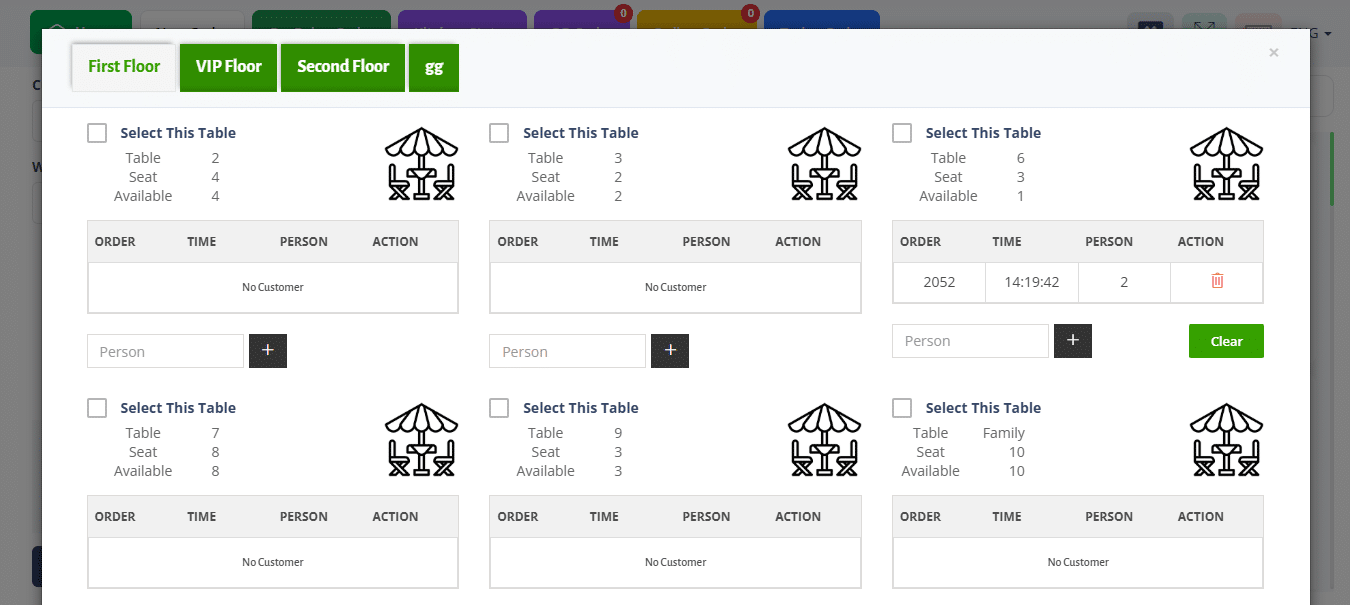The height and width of the screenshot is (605, 1350).
Task: Check Select This Table for Table 9
Action: (x=499, y=408)
